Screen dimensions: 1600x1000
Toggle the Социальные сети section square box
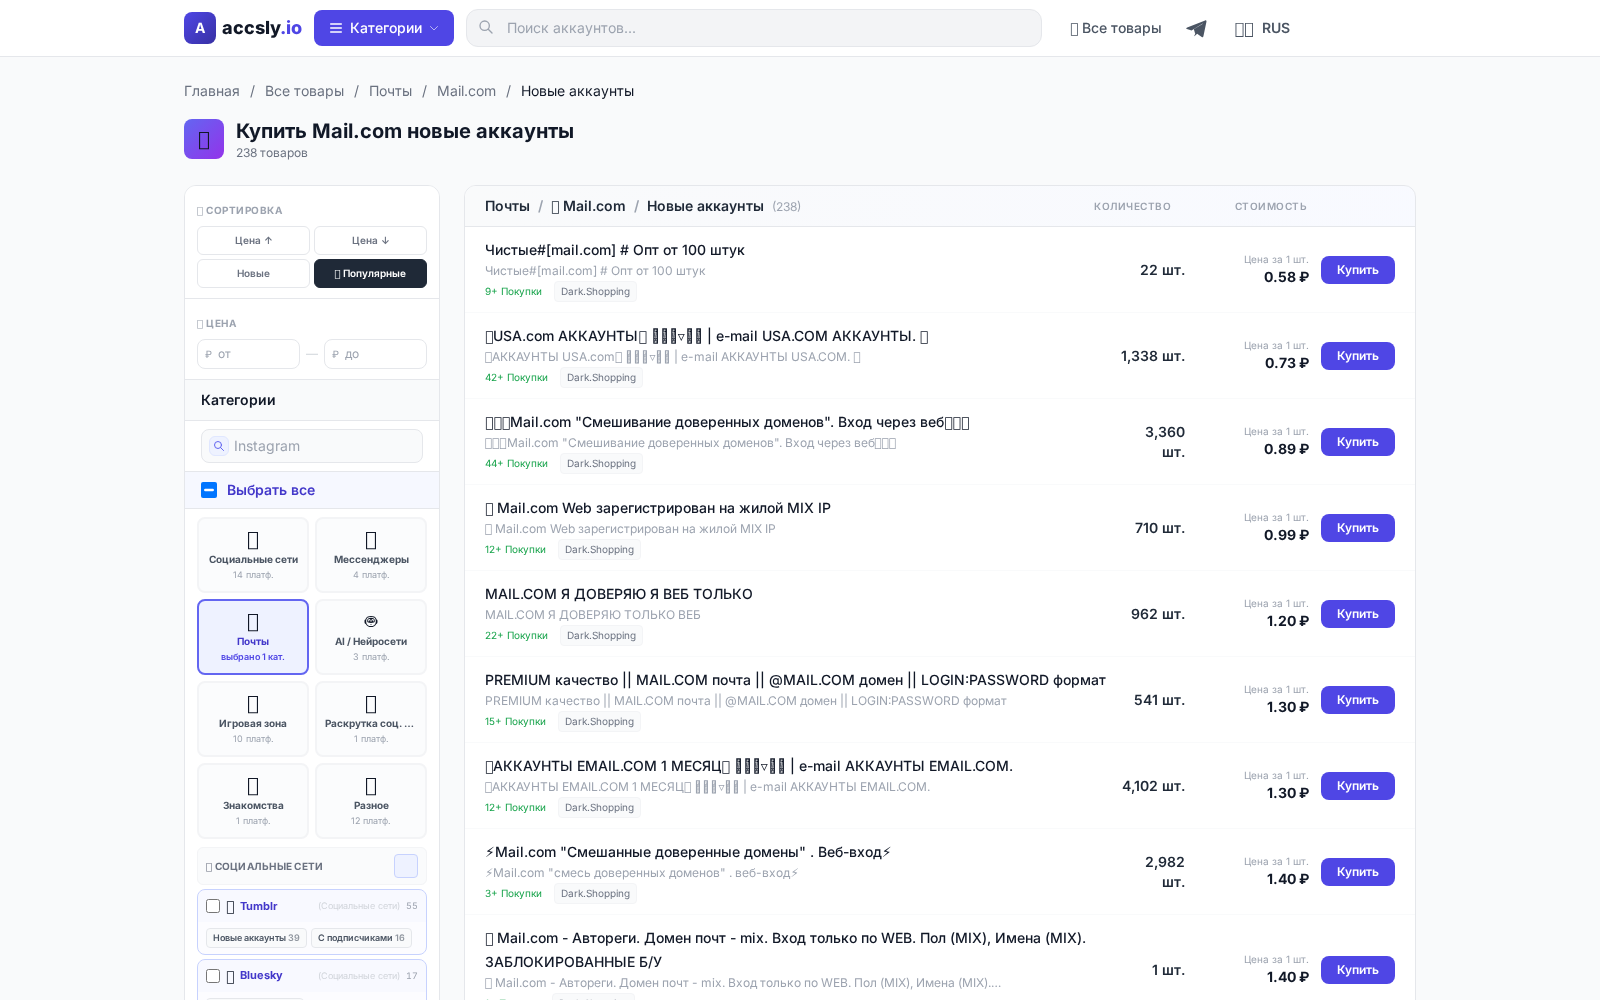point(406,866)
